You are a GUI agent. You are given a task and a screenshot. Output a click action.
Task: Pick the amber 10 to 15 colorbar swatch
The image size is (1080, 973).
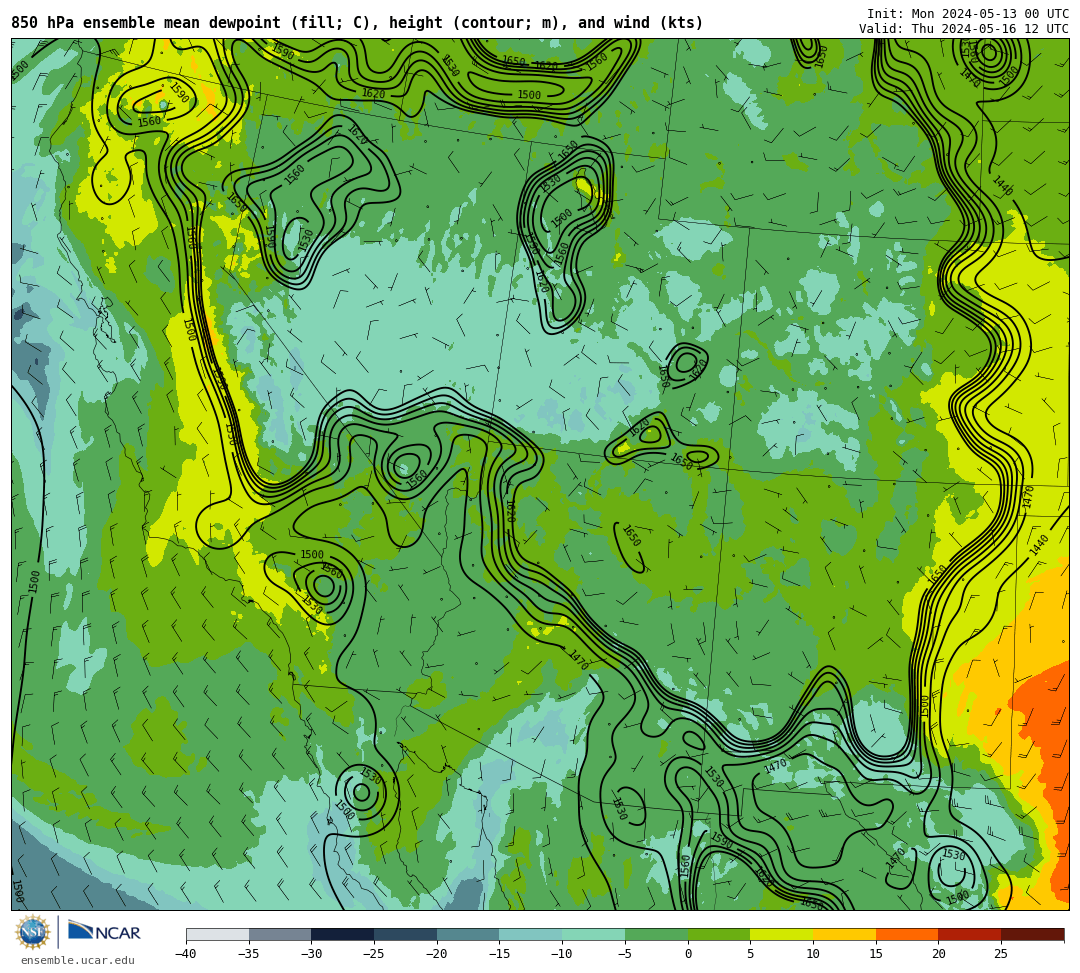coord(844,934)
